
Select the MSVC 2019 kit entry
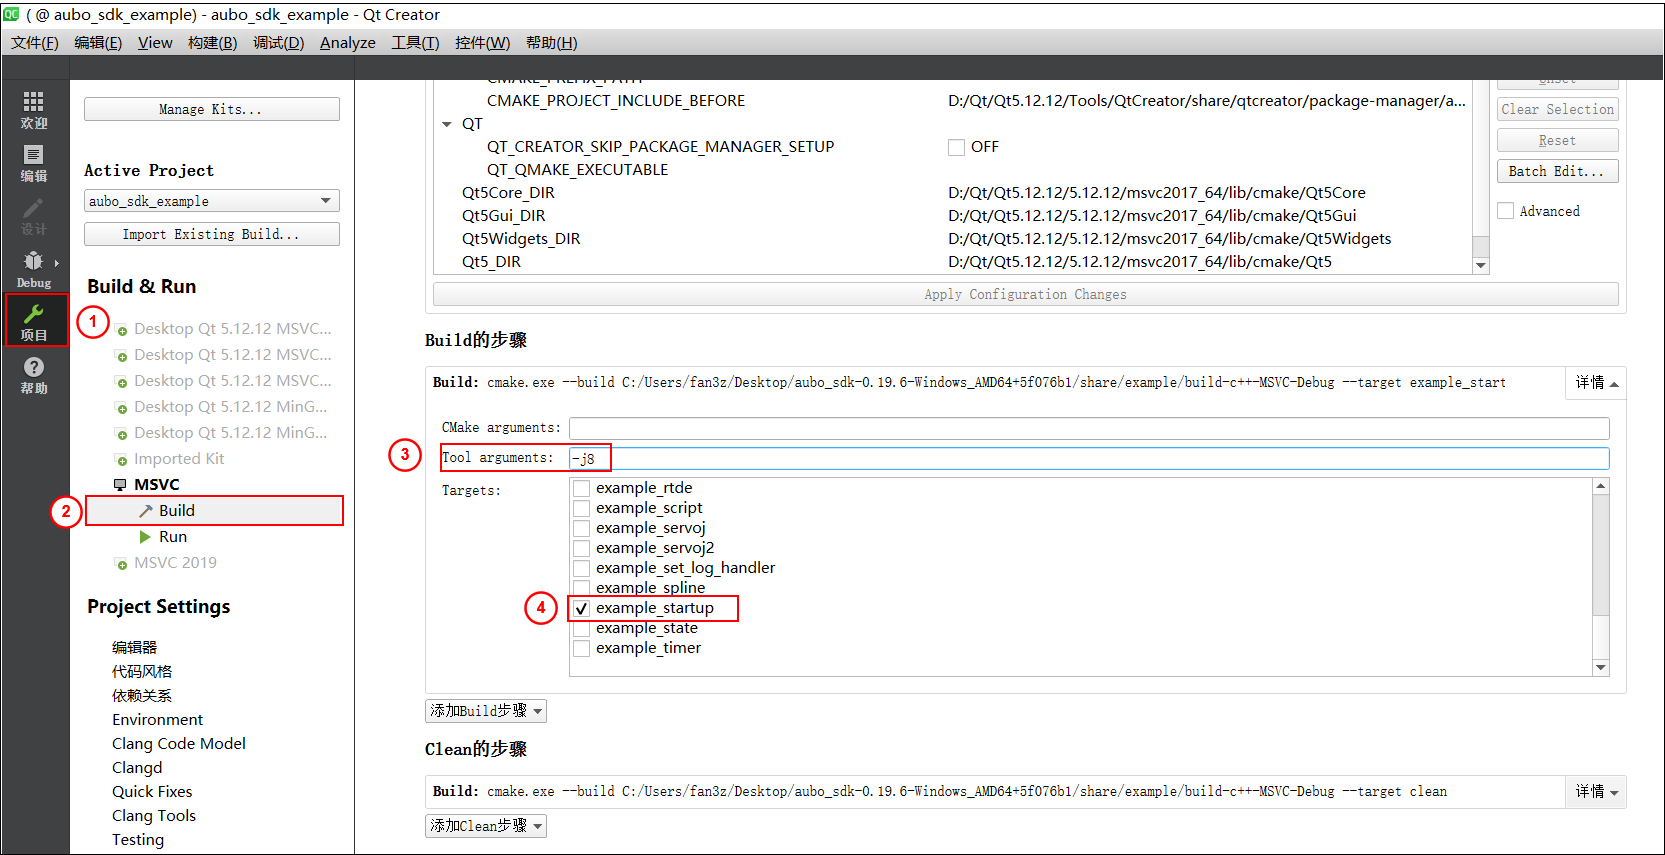175,563
